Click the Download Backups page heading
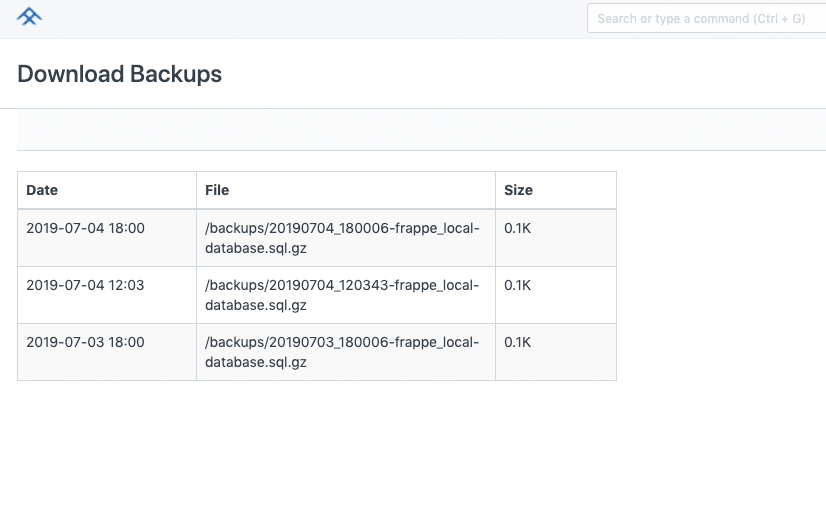826x516 pixels. [120, 74]
